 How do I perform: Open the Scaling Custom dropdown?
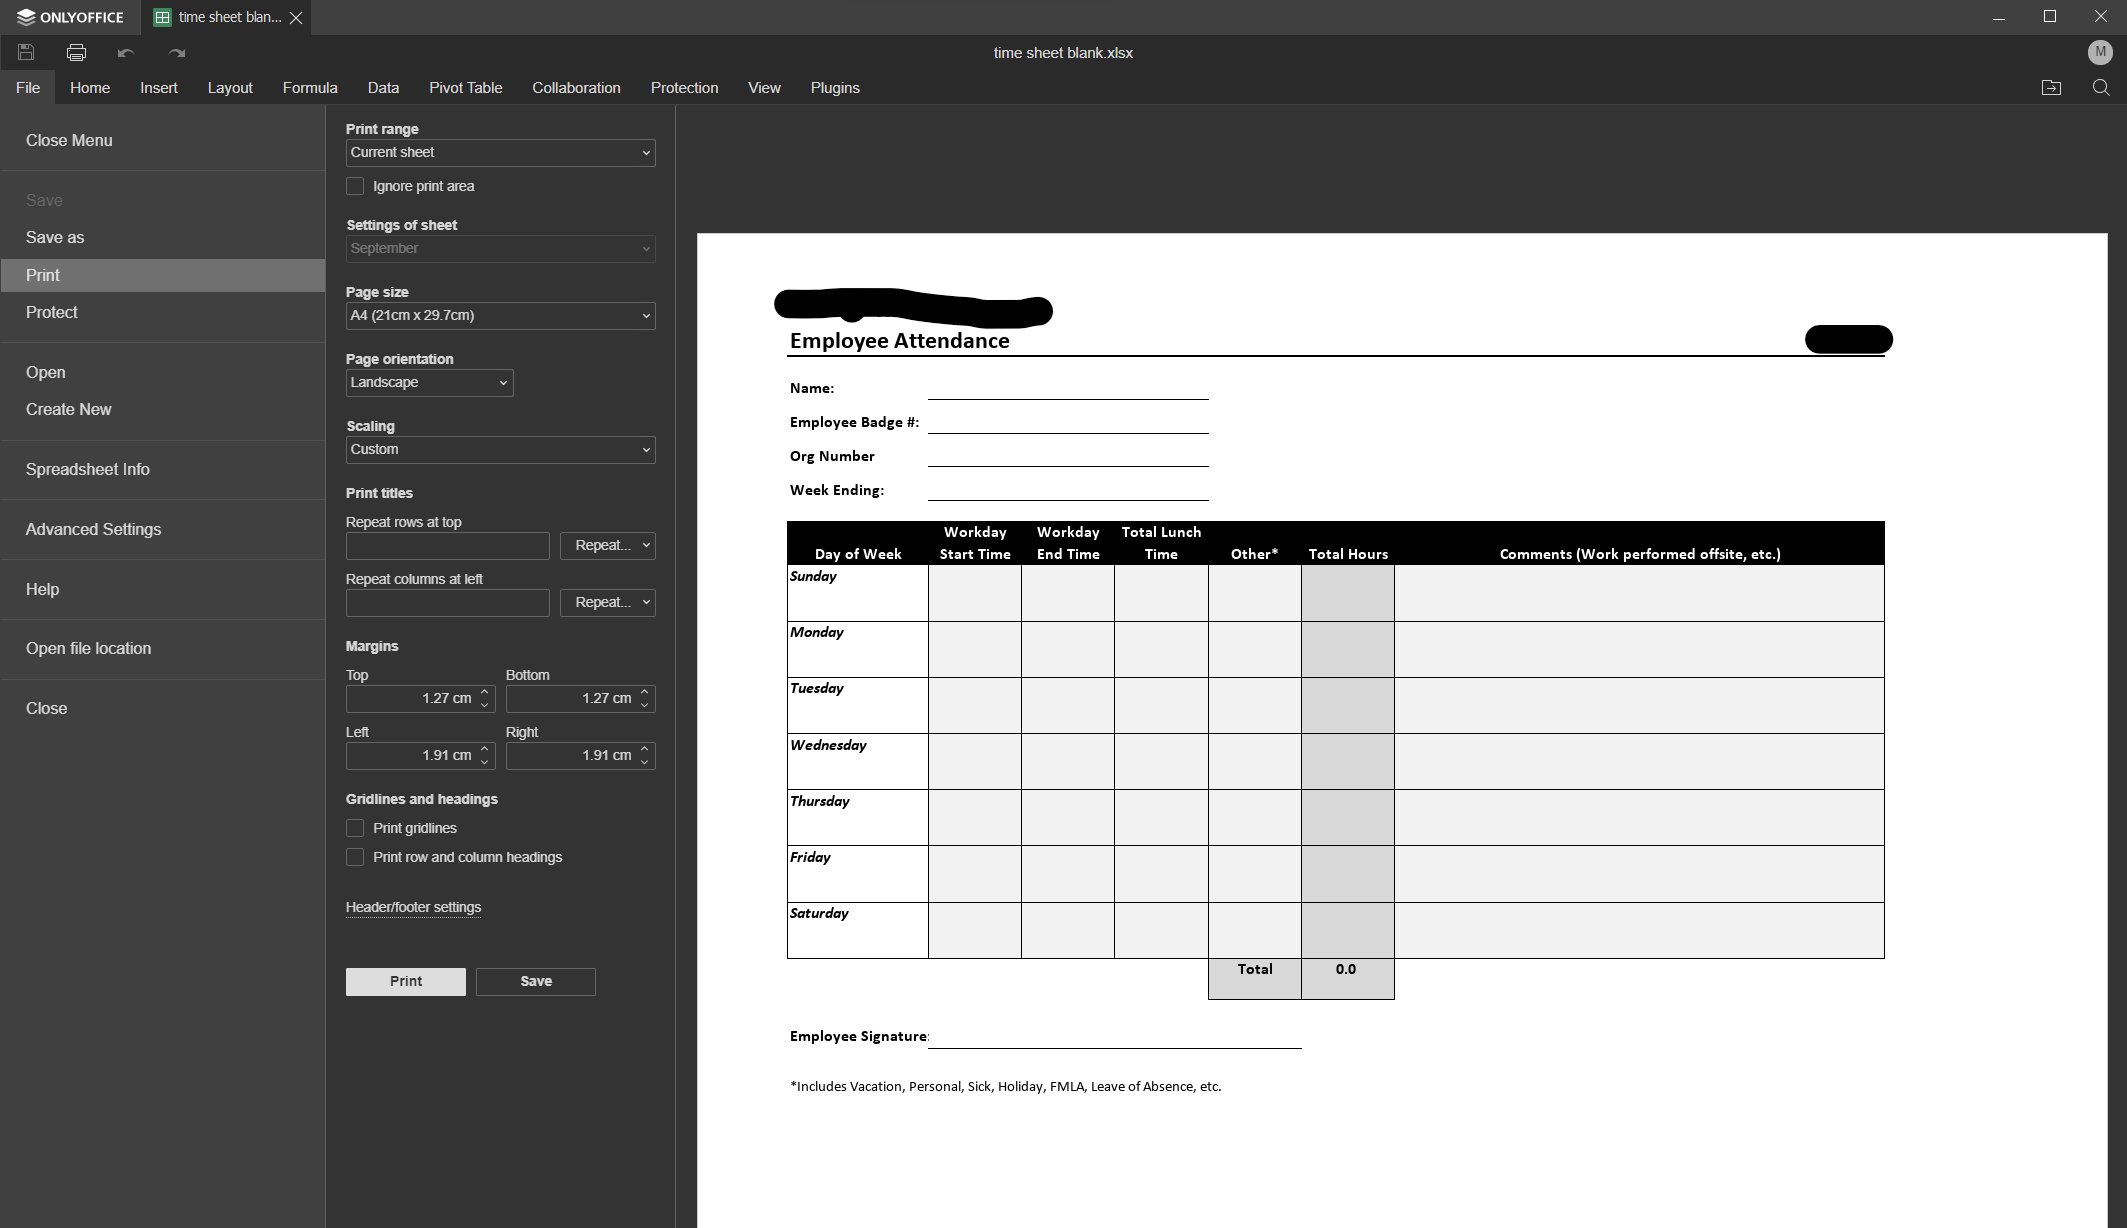[x=500, y=450]
